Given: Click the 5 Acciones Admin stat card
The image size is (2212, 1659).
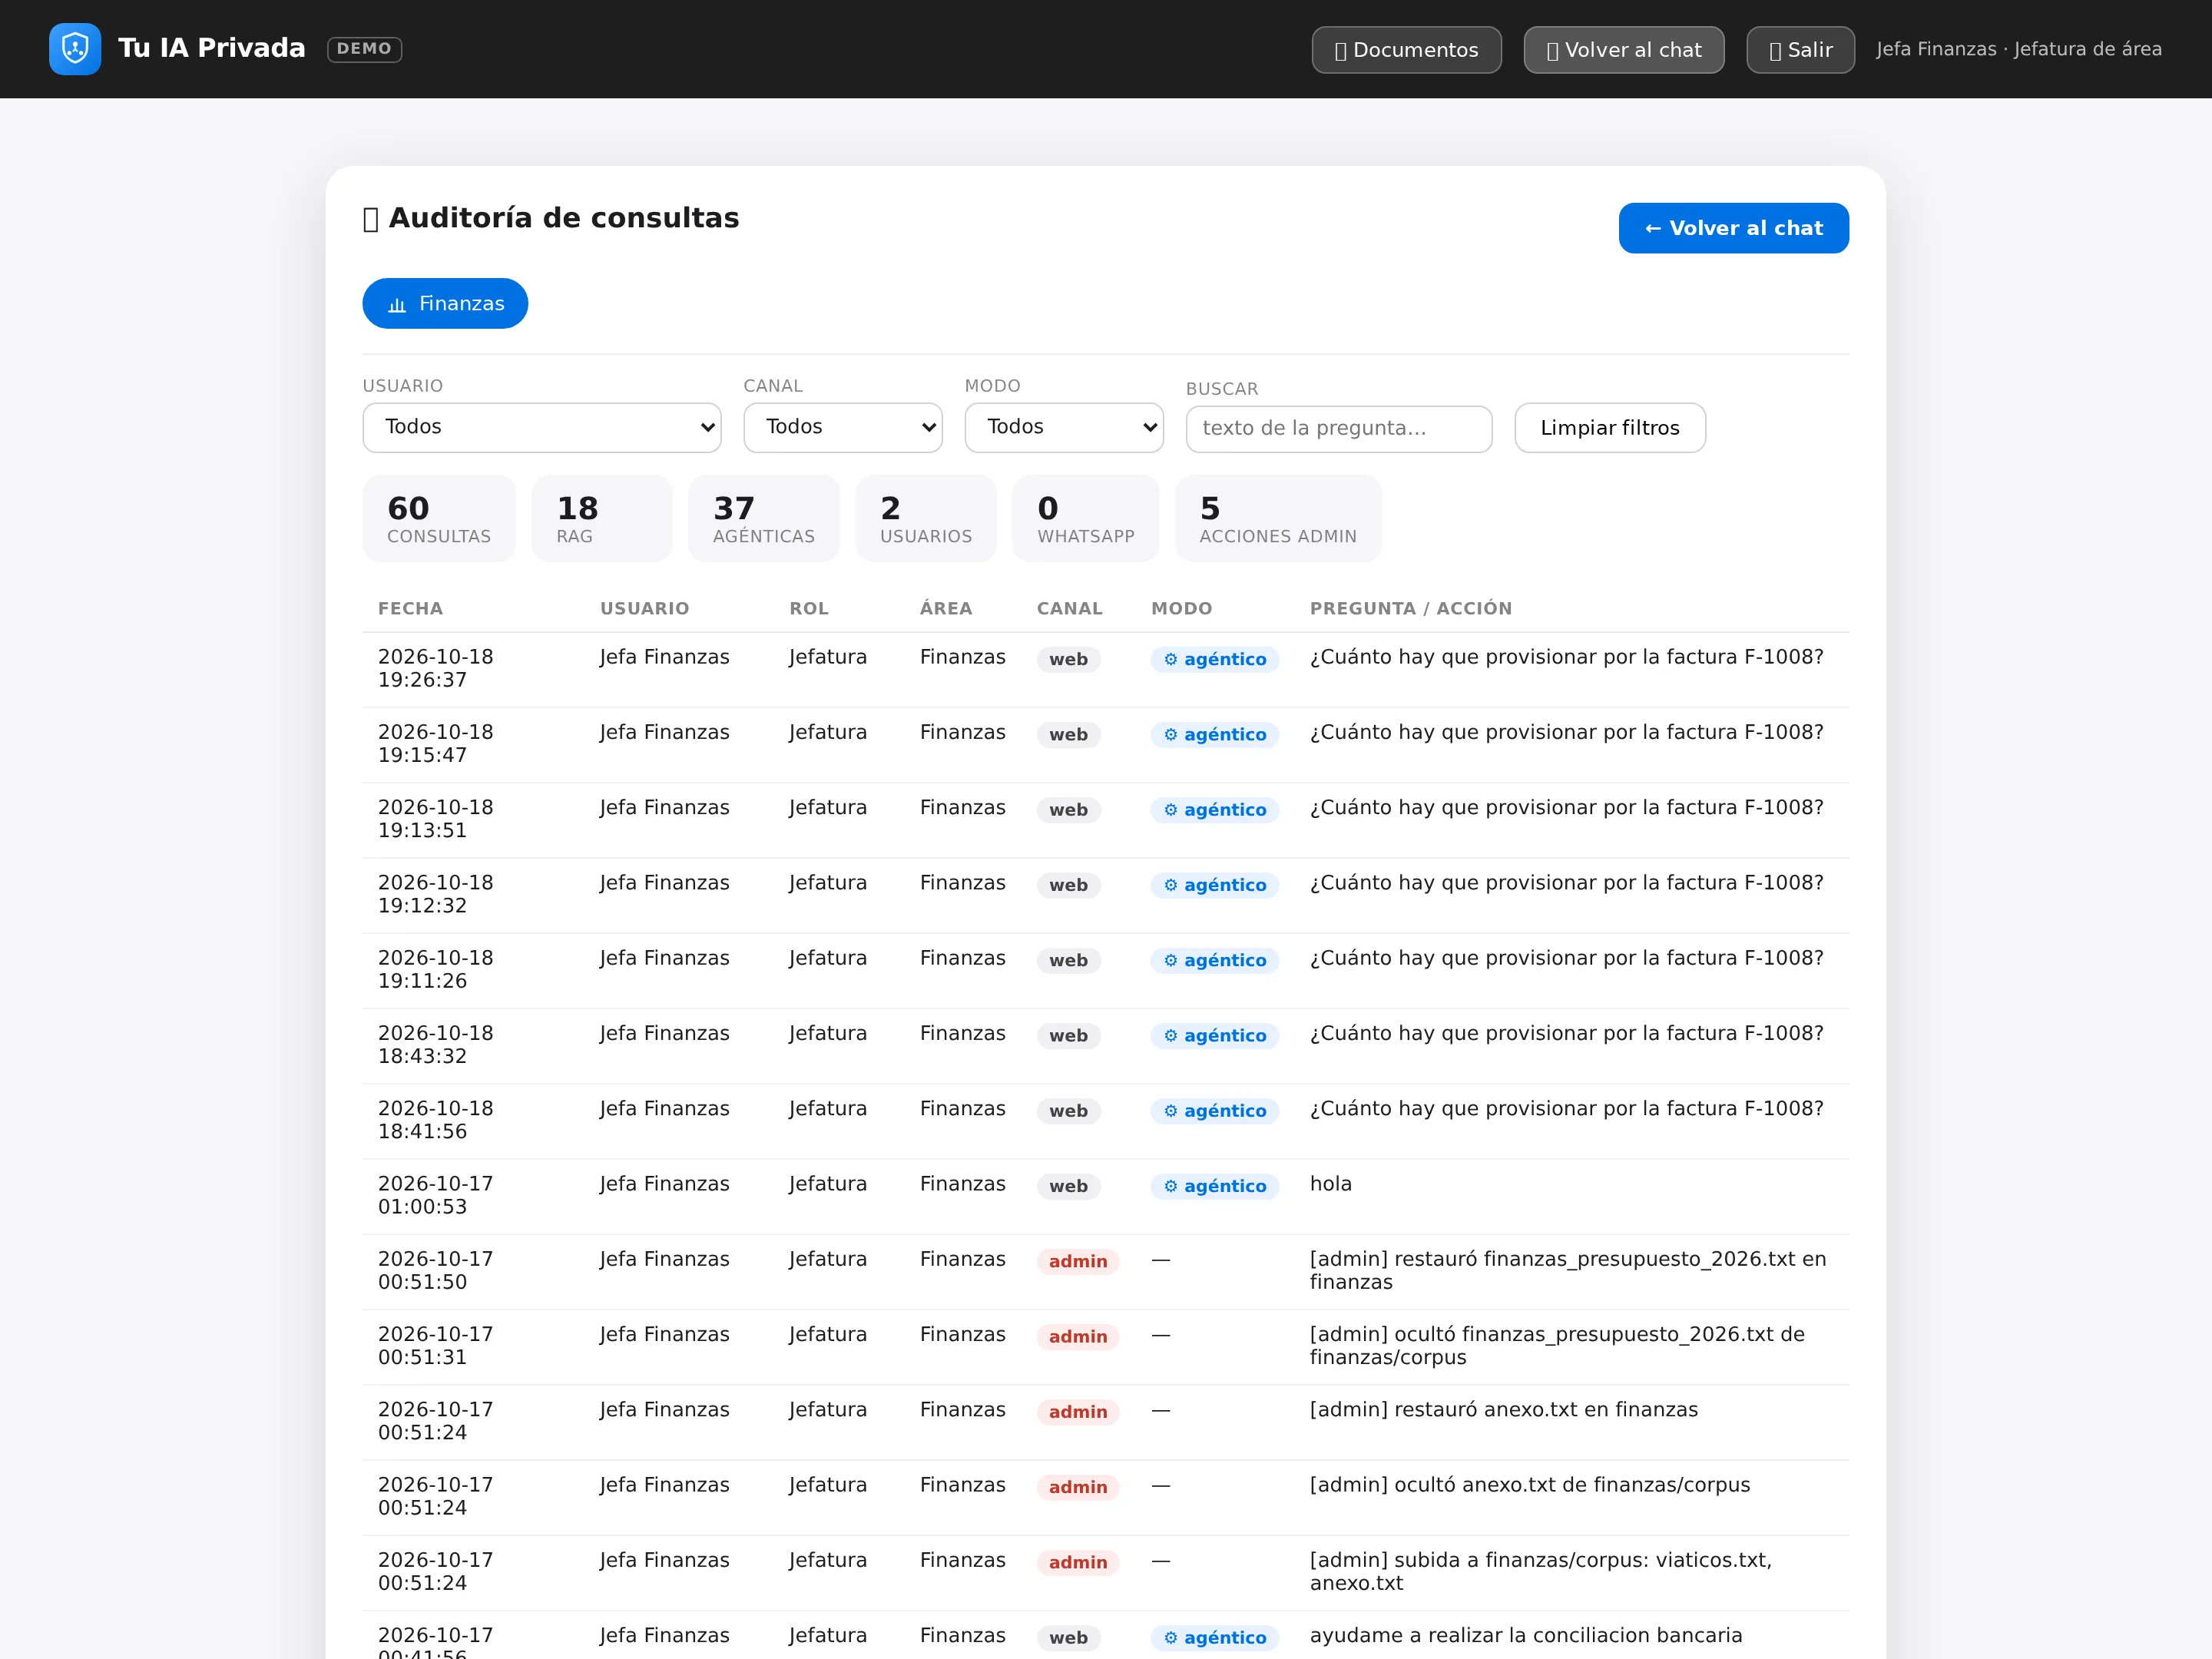Looking at the screenshot, I should click(x=1278, y=519).
